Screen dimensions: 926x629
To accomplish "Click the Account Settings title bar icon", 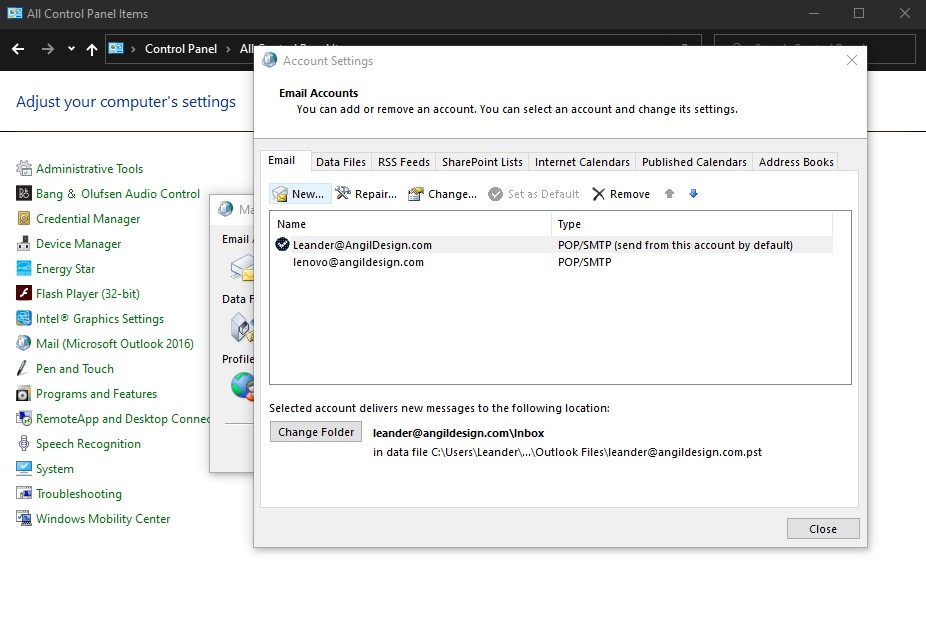I will pos(269,60).
